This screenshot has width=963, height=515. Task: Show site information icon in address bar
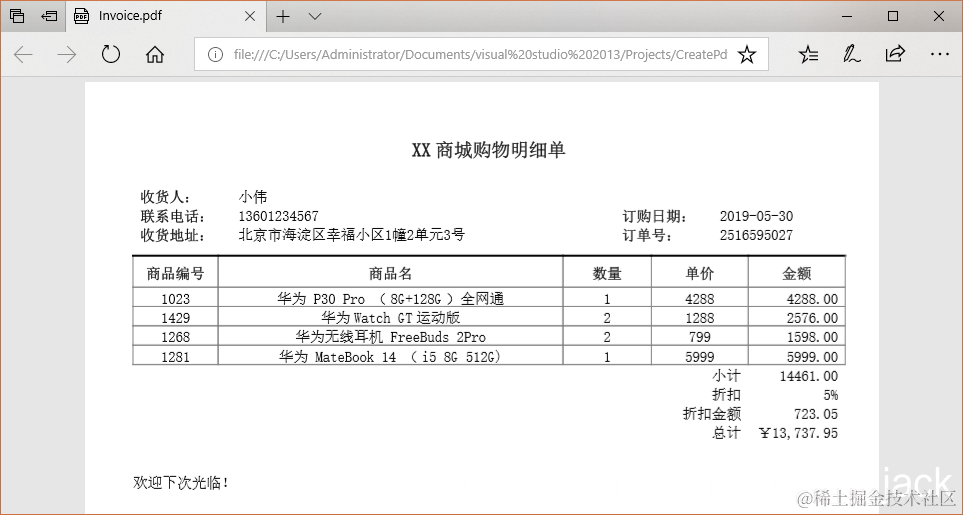pyautogui.click(x=215, y=55)
